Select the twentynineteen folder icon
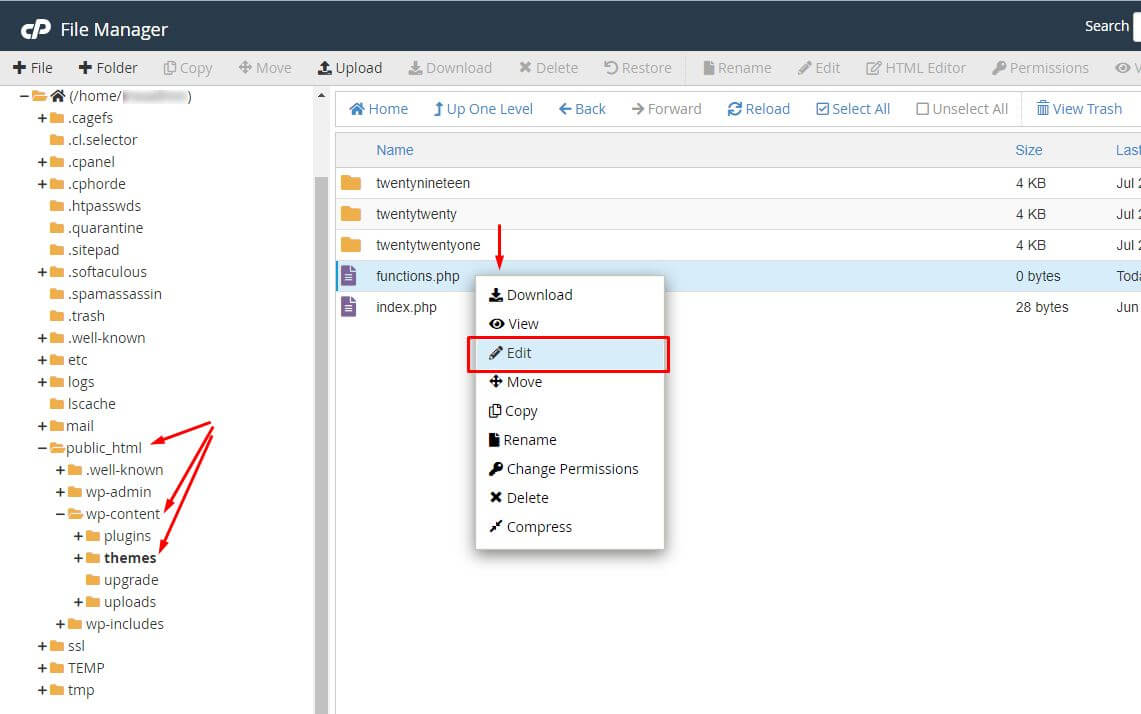 pyautogui.click(x=351, y=183)
